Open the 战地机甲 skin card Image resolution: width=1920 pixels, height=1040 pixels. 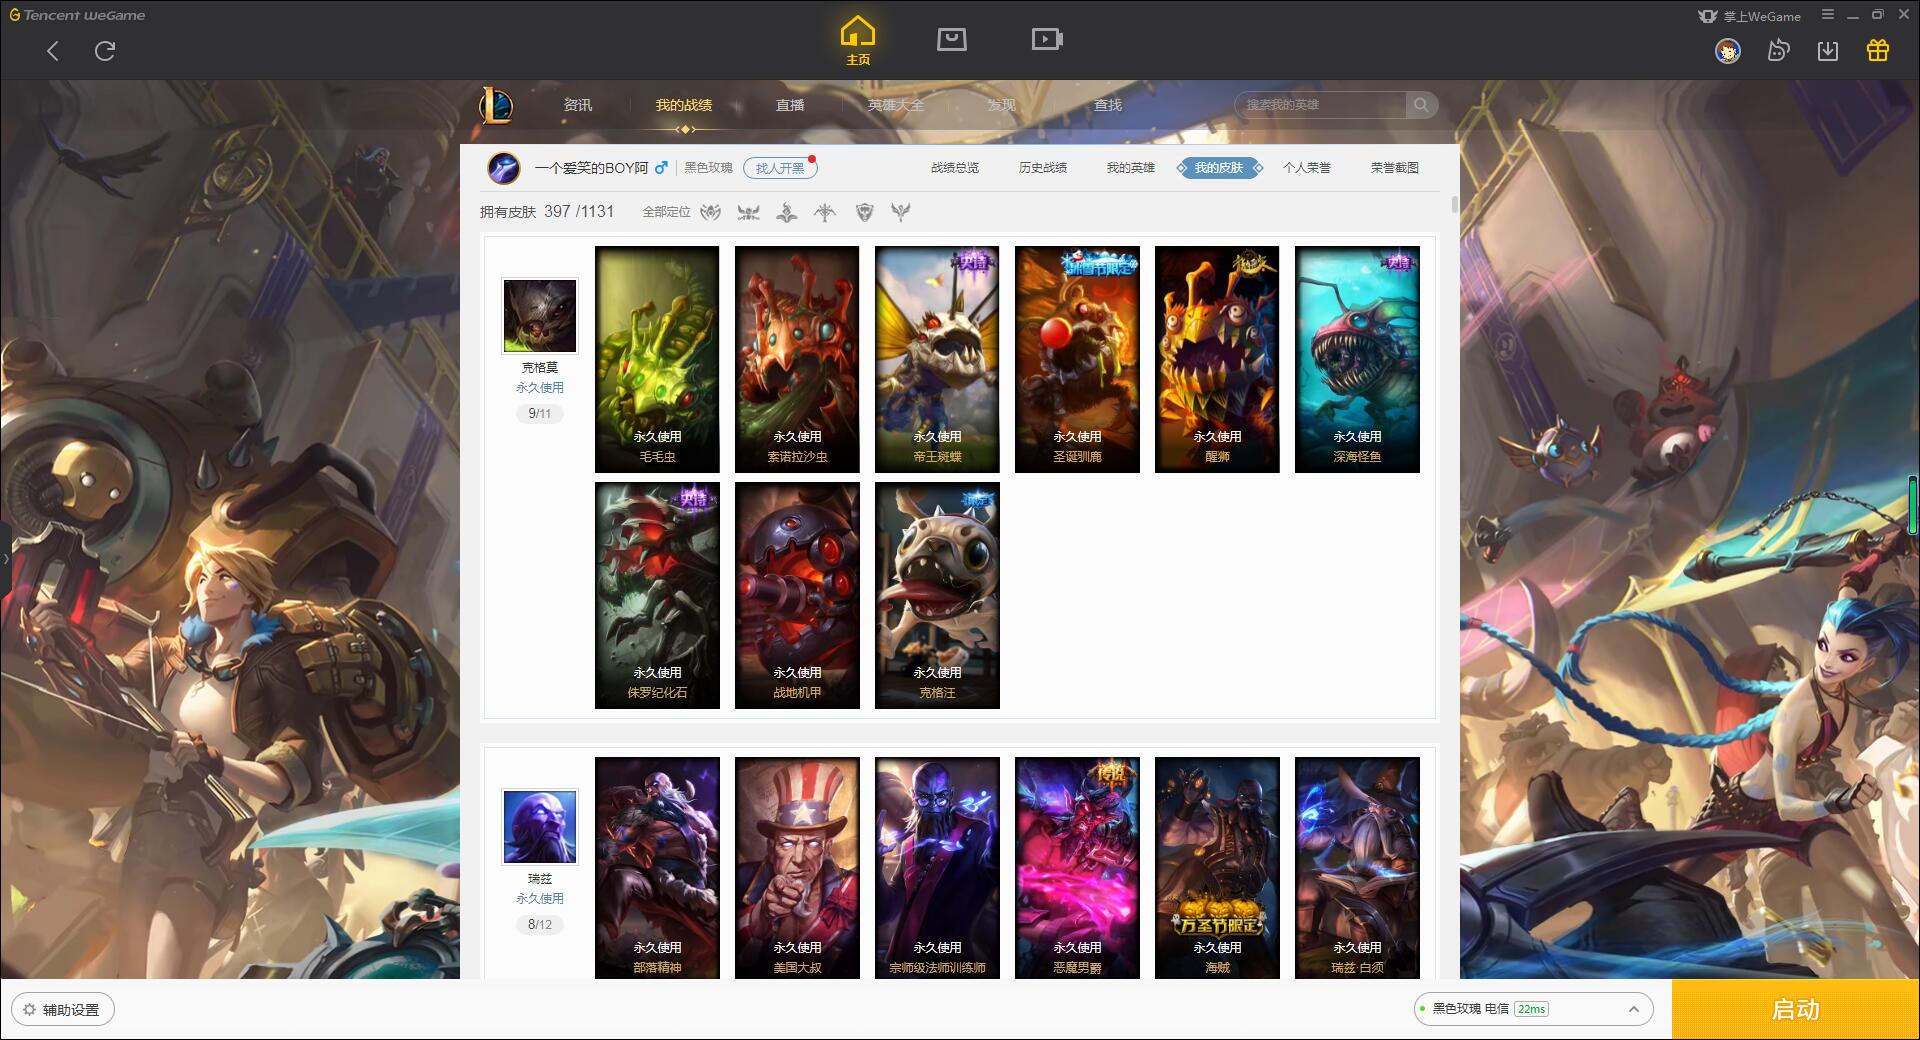point(797,595)
